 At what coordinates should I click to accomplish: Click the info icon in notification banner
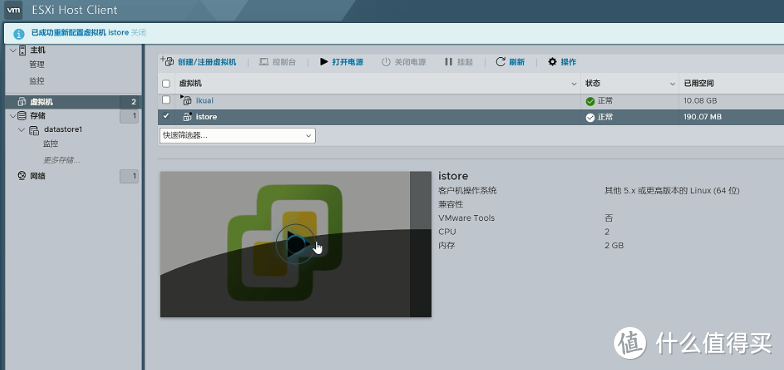pos(18,34)
